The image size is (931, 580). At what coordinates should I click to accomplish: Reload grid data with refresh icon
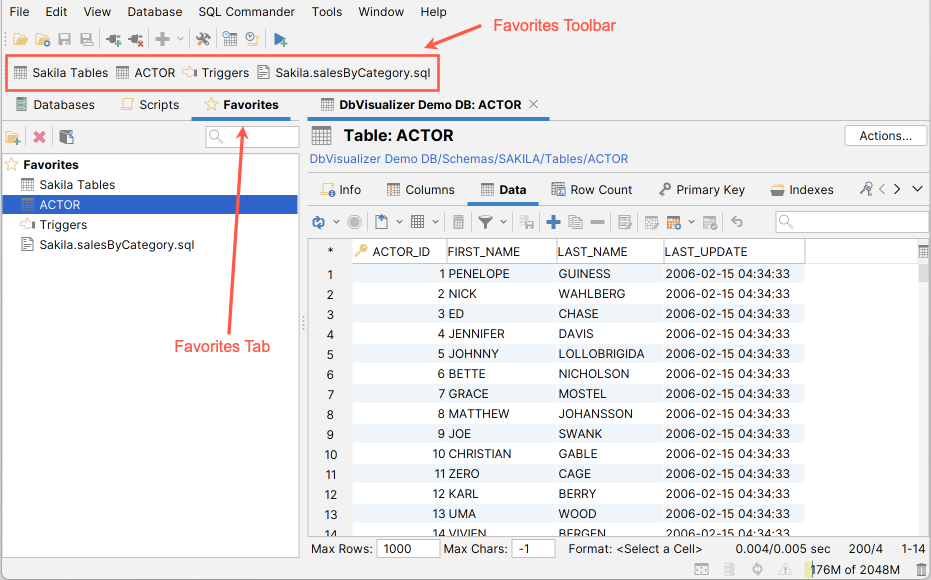tap(319, 221)
